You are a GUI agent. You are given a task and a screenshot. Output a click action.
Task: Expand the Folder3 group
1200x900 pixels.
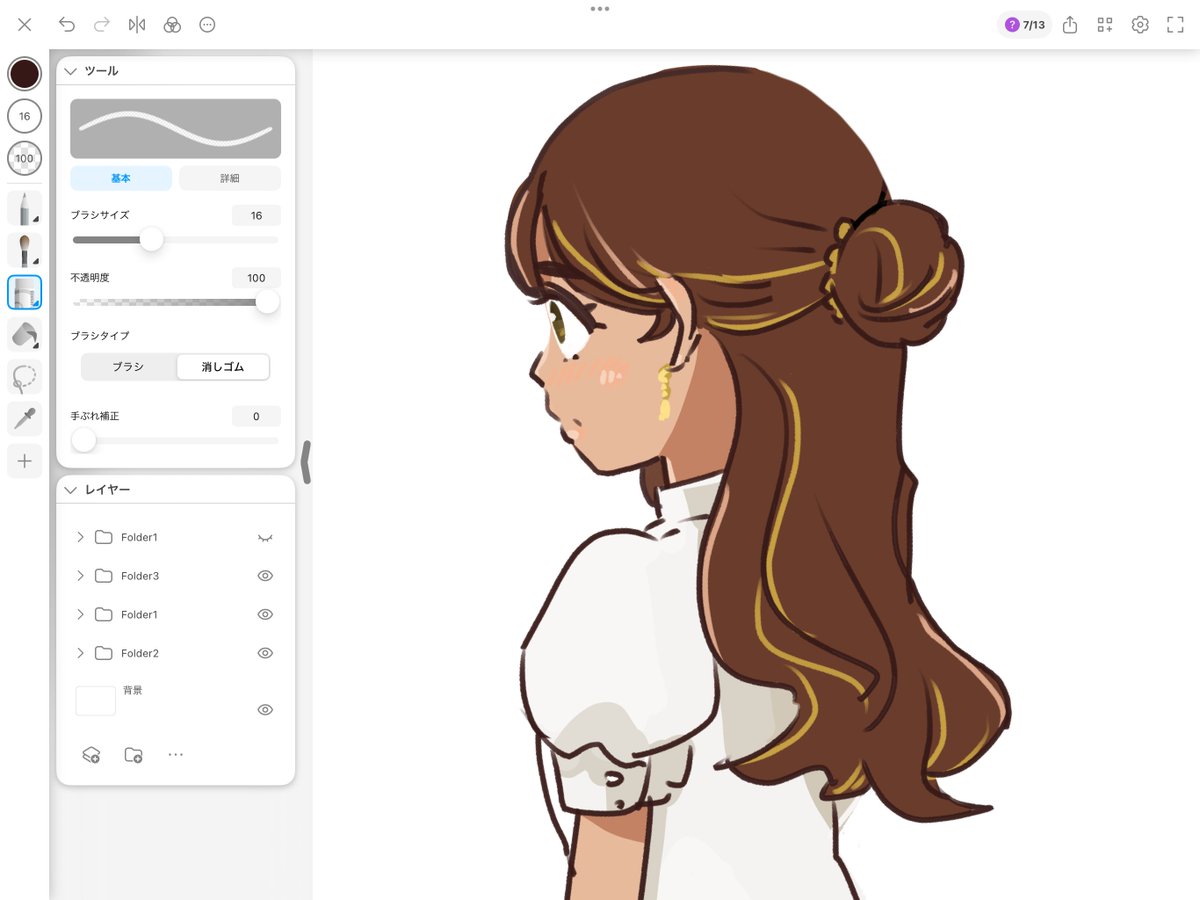coord(81,576)
